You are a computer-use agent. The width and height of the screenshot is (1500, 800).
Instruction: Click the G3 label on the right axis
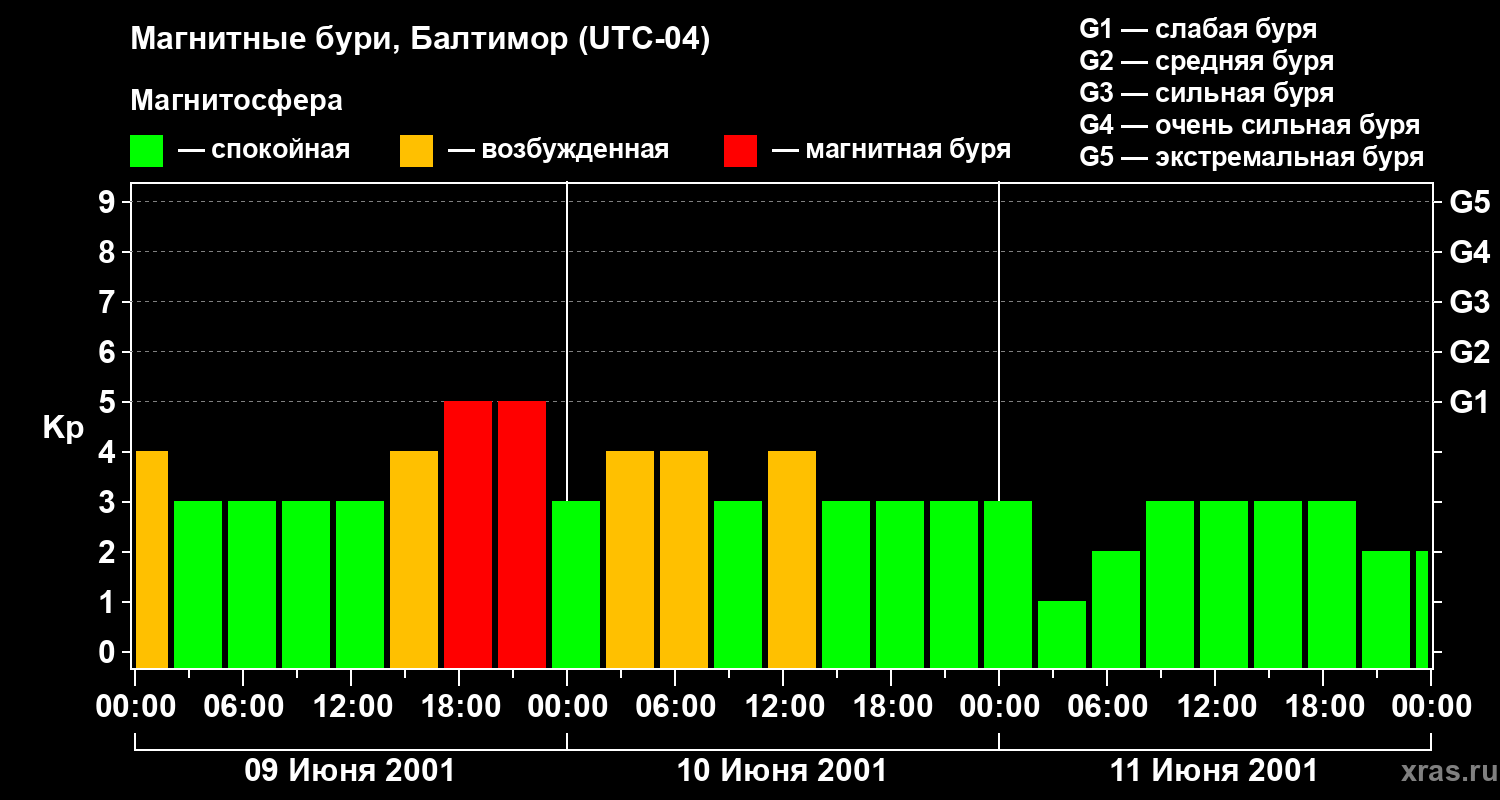coord(1469,302)
